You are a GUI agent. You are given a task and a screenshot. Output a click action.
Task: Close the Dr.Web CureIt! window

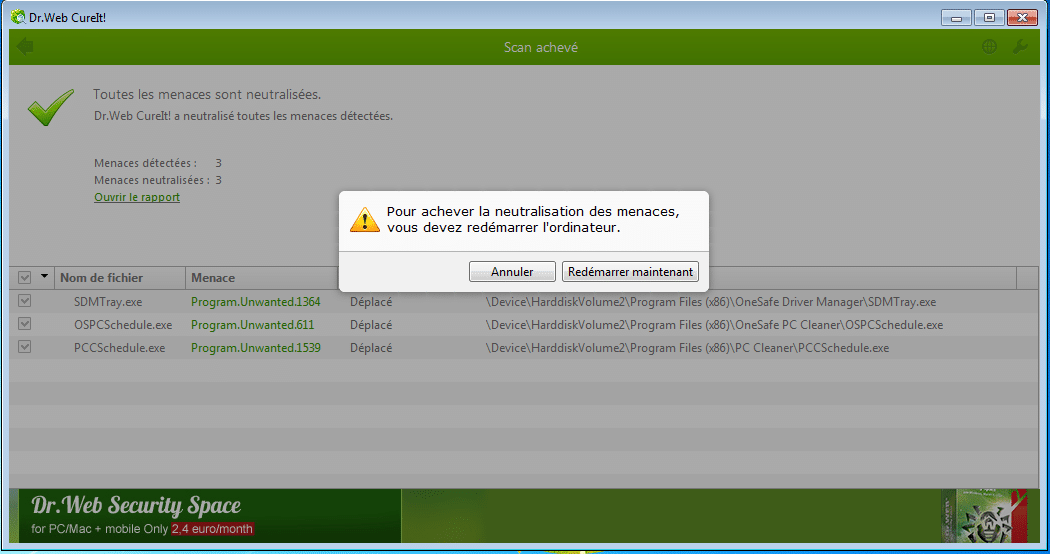click(1023, 17)
